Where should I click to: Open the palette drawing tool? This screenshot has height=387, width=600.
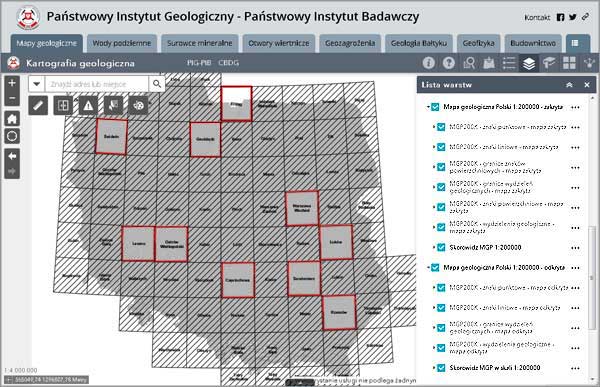coord(138,105)
